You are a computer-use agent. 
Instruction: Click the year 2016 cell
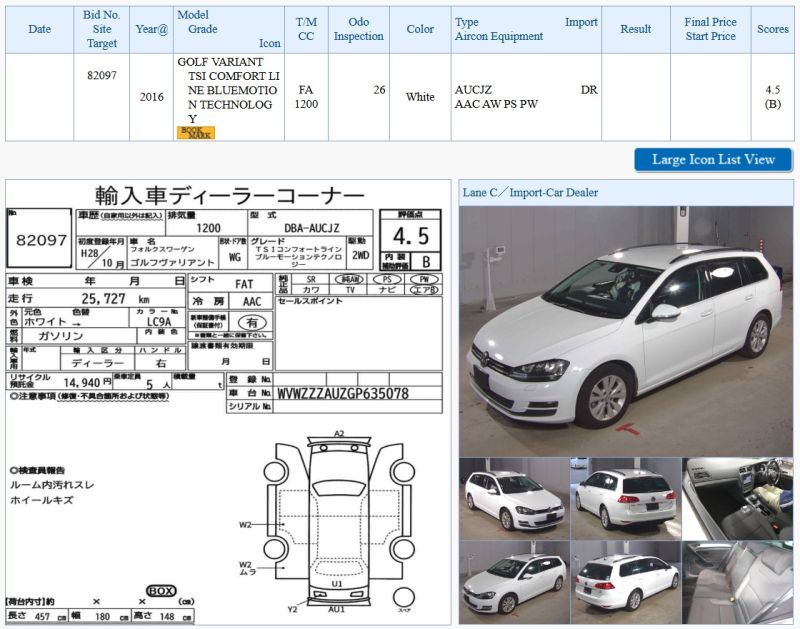pyautogui.click(x=152, y=97)
